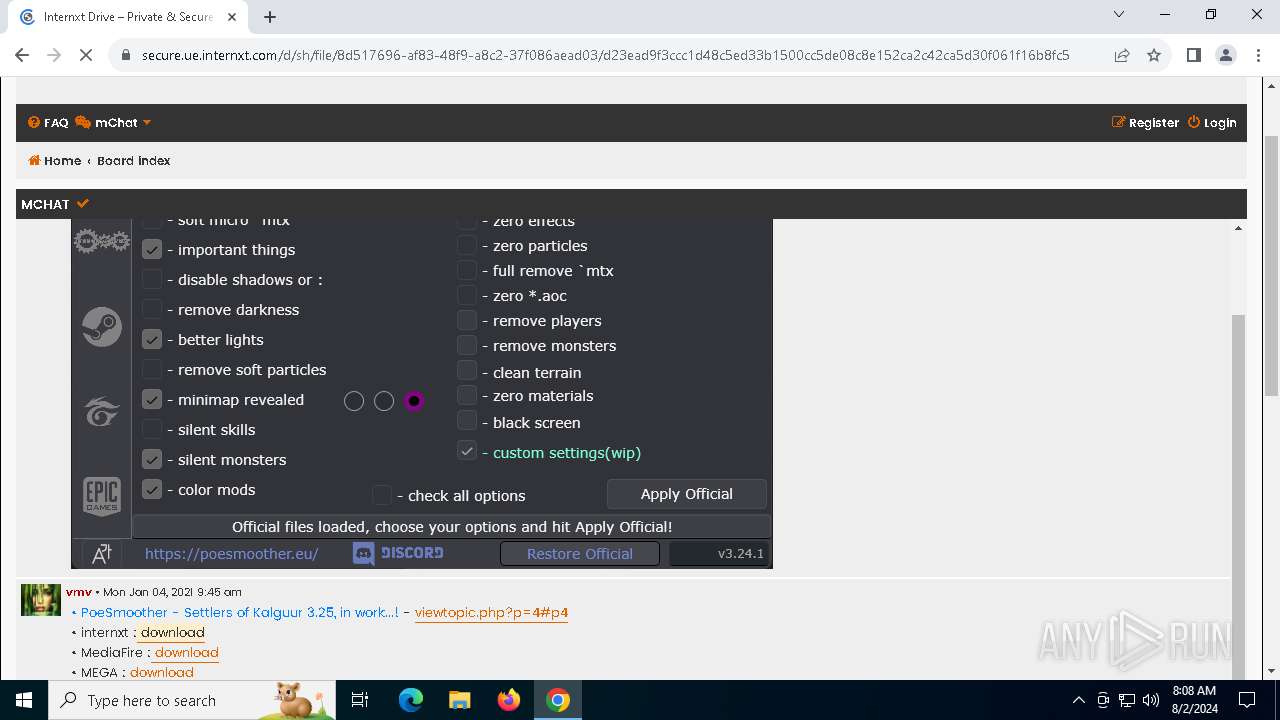This screenshot has width=1280, height=720.
Task: Enable disable shadows checkbox
Action: click(x=152, y=279)
